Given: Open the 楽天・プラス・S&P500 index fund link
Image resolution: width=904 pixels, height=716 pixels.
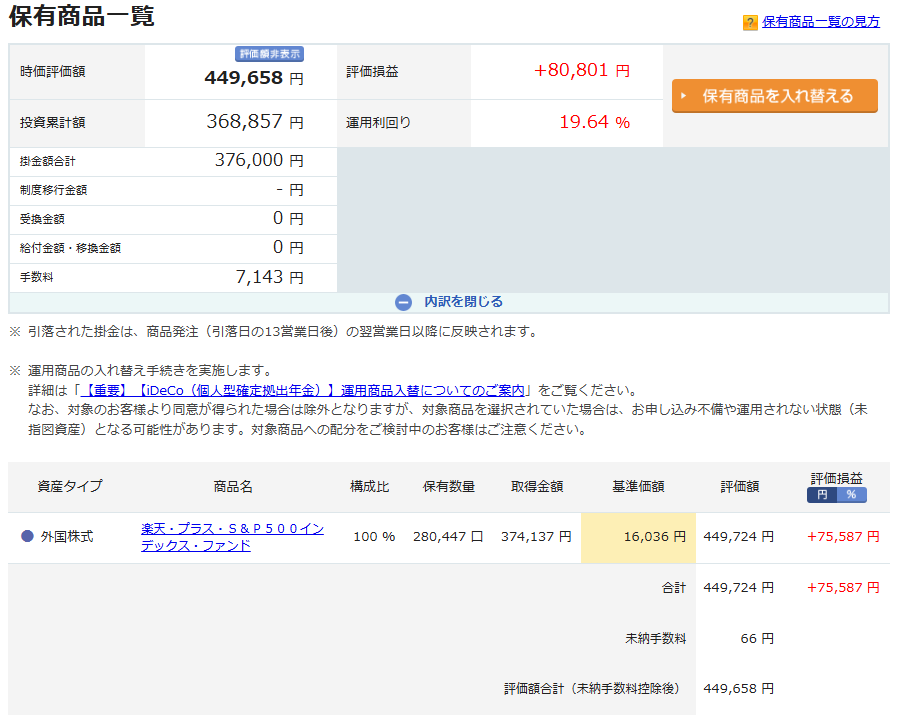Looking at the screenshot, I should click(x=232, y=537).
